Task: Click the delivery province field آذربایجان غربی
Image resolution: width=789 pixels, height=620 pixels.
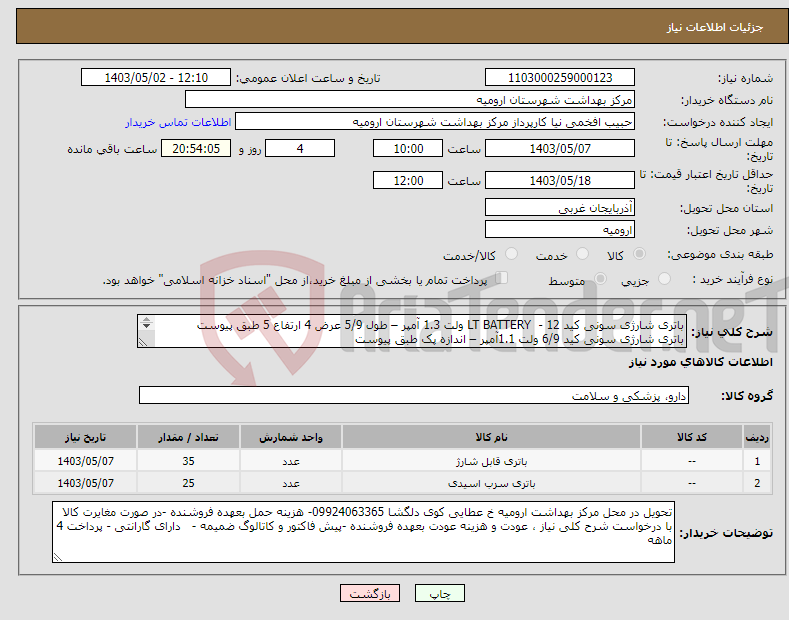Action: point(560,207)
